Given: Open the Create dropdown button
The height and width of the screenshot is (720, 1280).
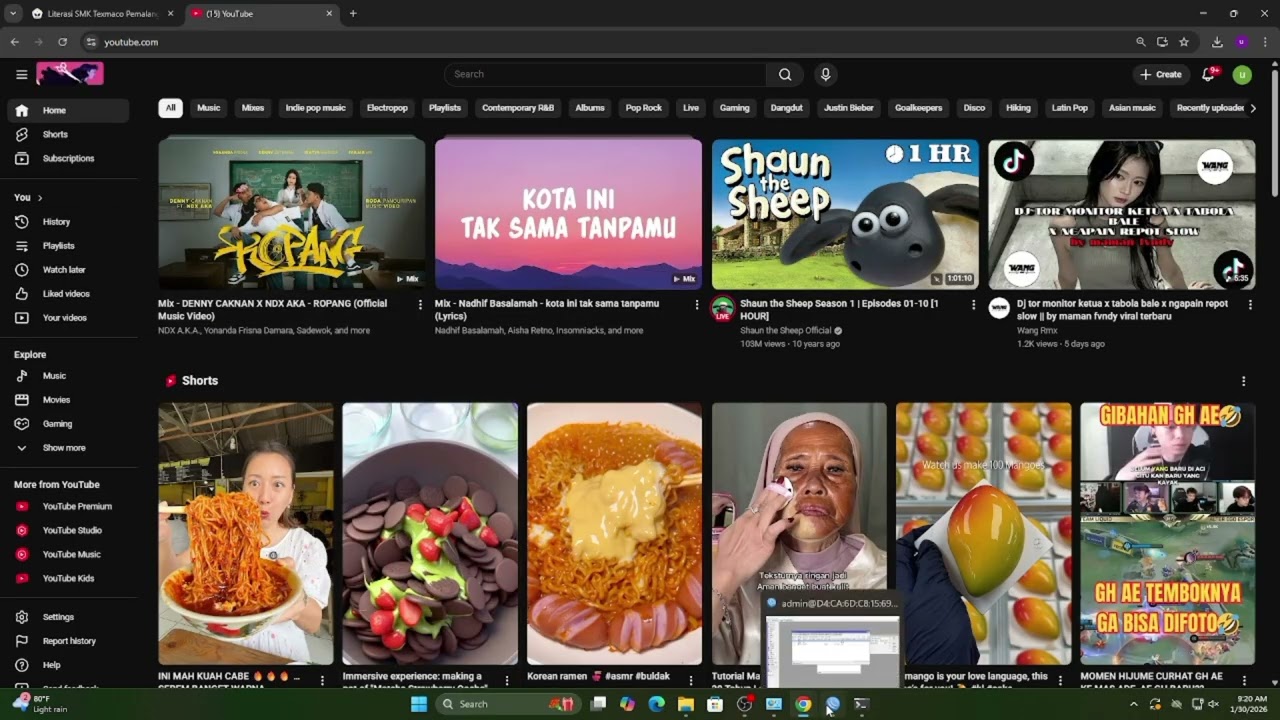Looking at the screenshot, I should (1160, 74).
